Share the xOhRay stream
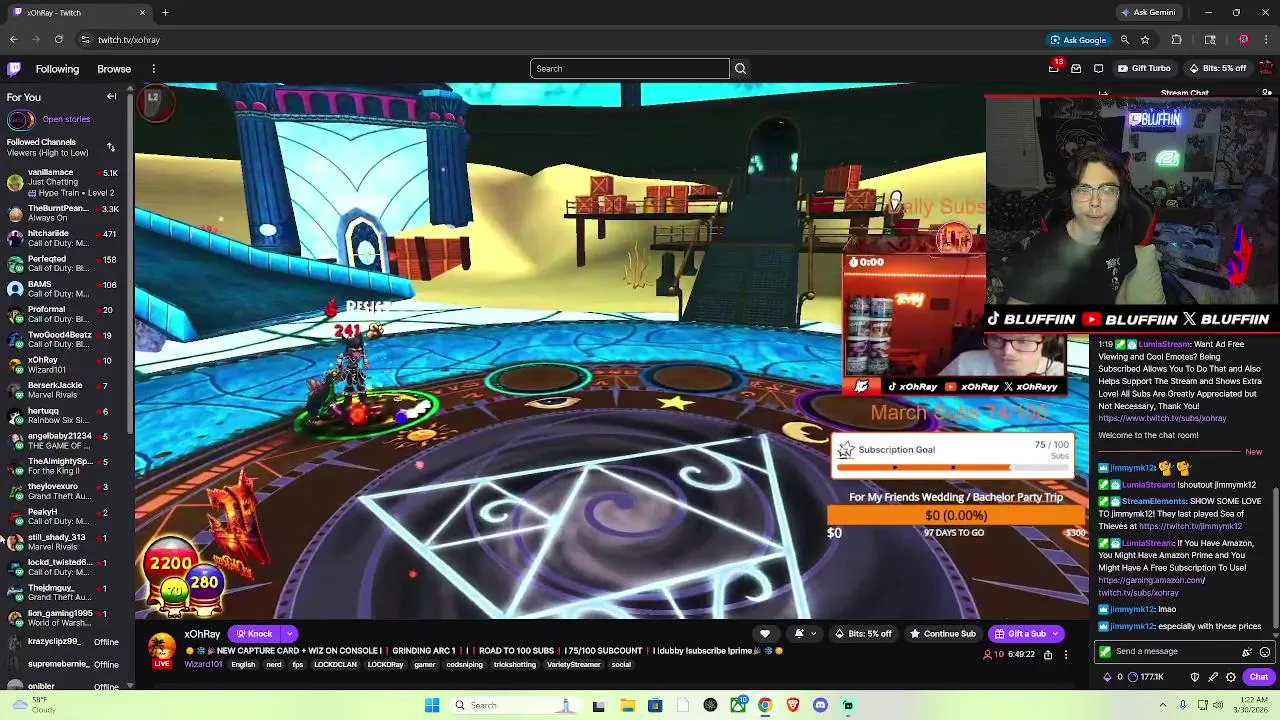 pyautogui.click(x=1048, y=655)
